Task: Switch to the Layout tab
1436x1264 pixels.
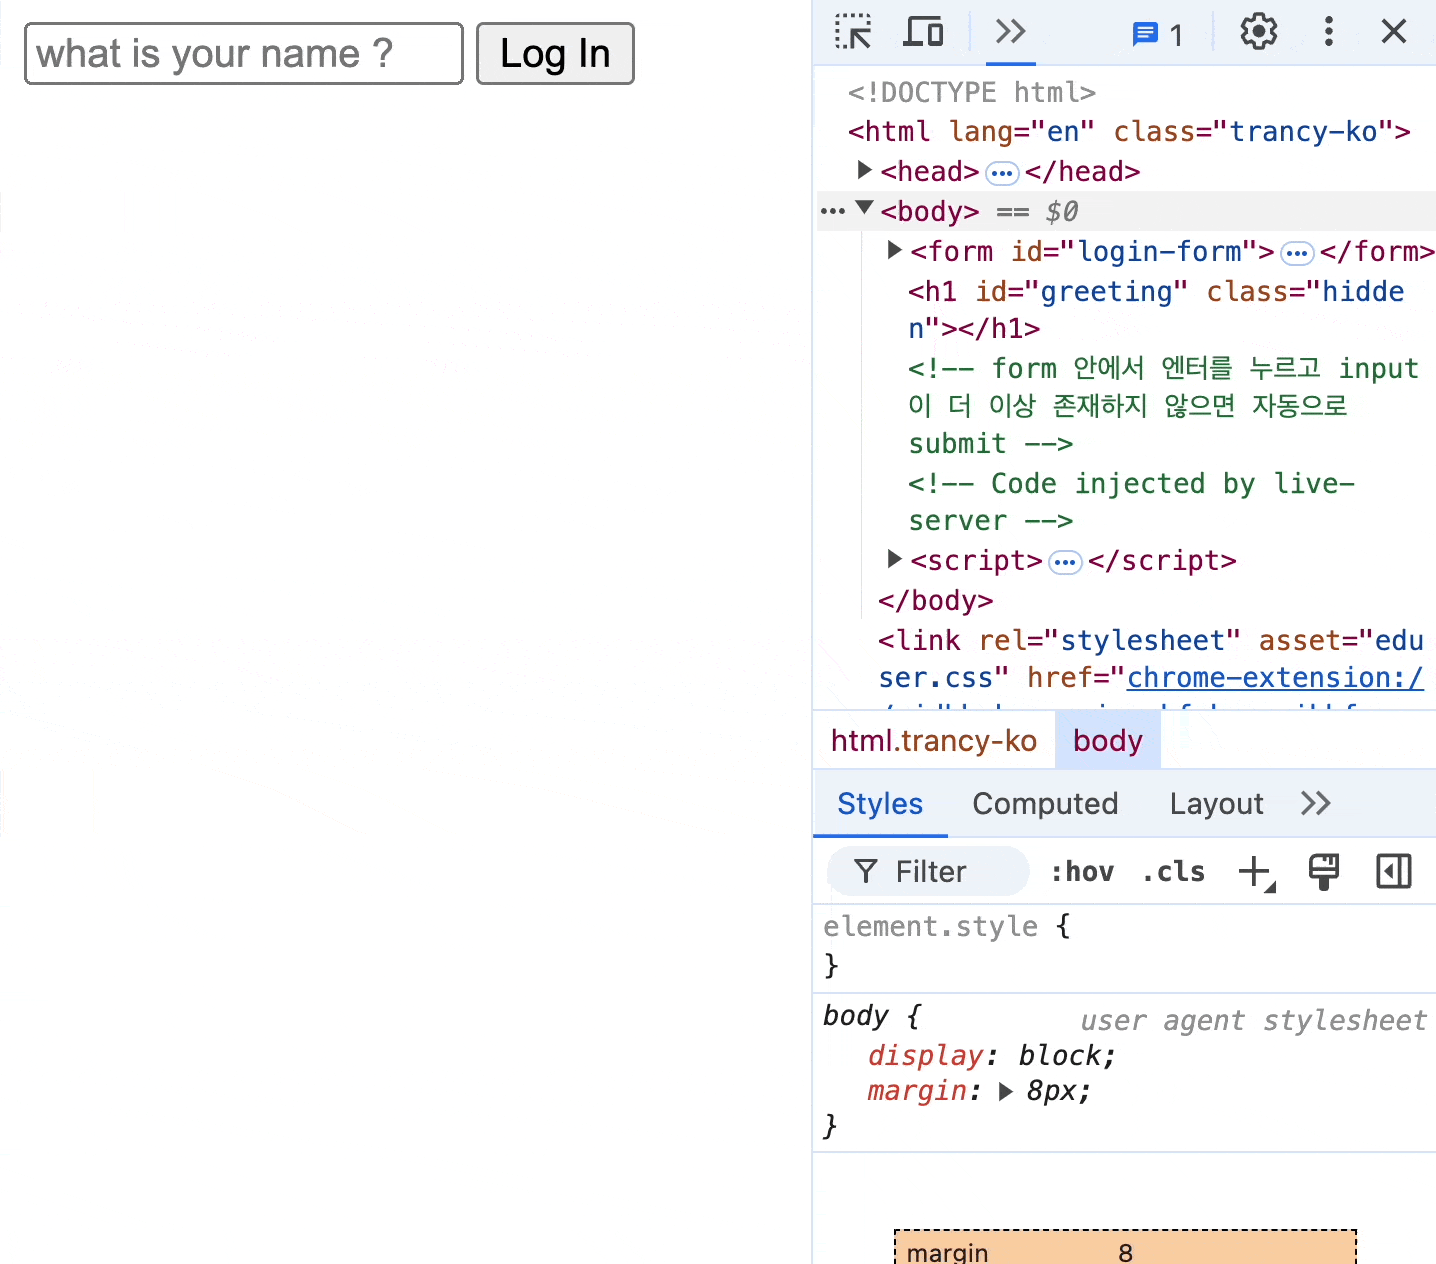Action: (1216, 804)
